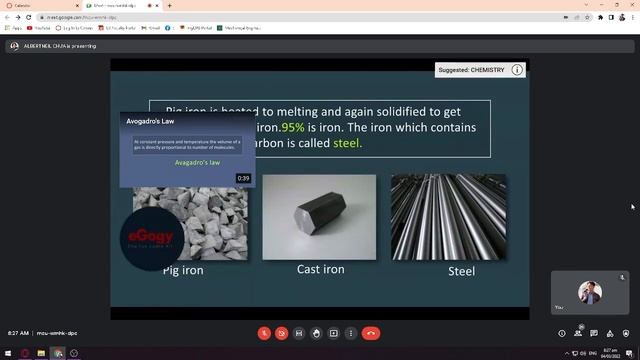Click the browser forward arrow
640x360 pixels.
tap(18, 18)
